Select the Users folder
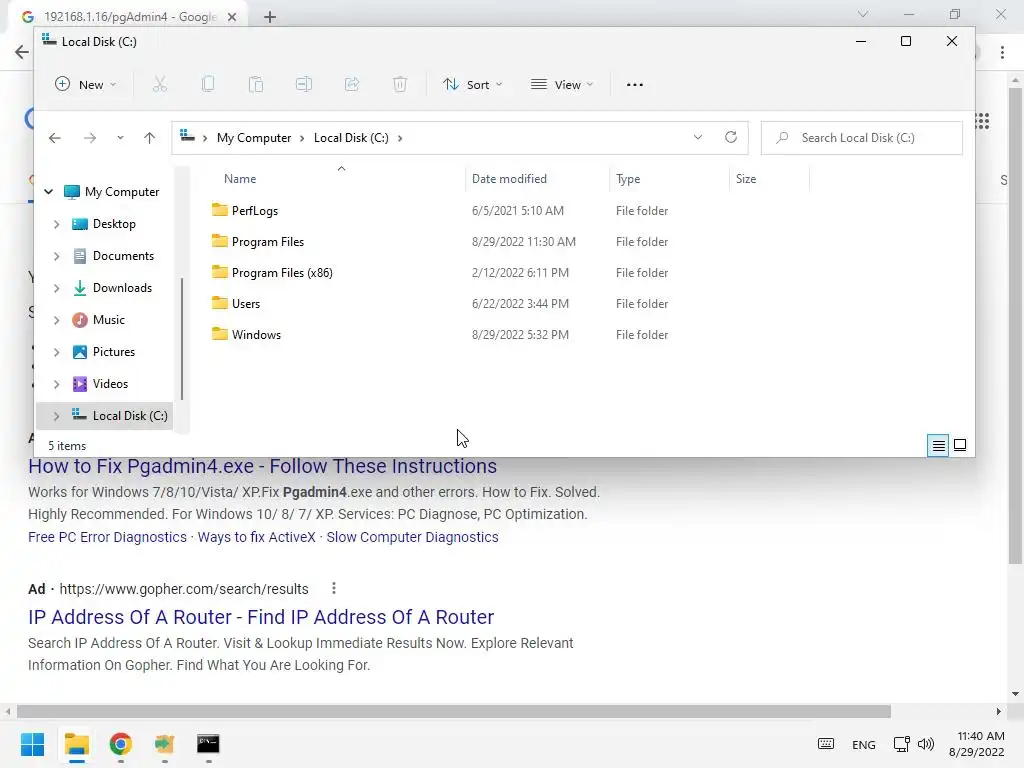The height and width of the screenshot is (768, 1024). (246, 304)
